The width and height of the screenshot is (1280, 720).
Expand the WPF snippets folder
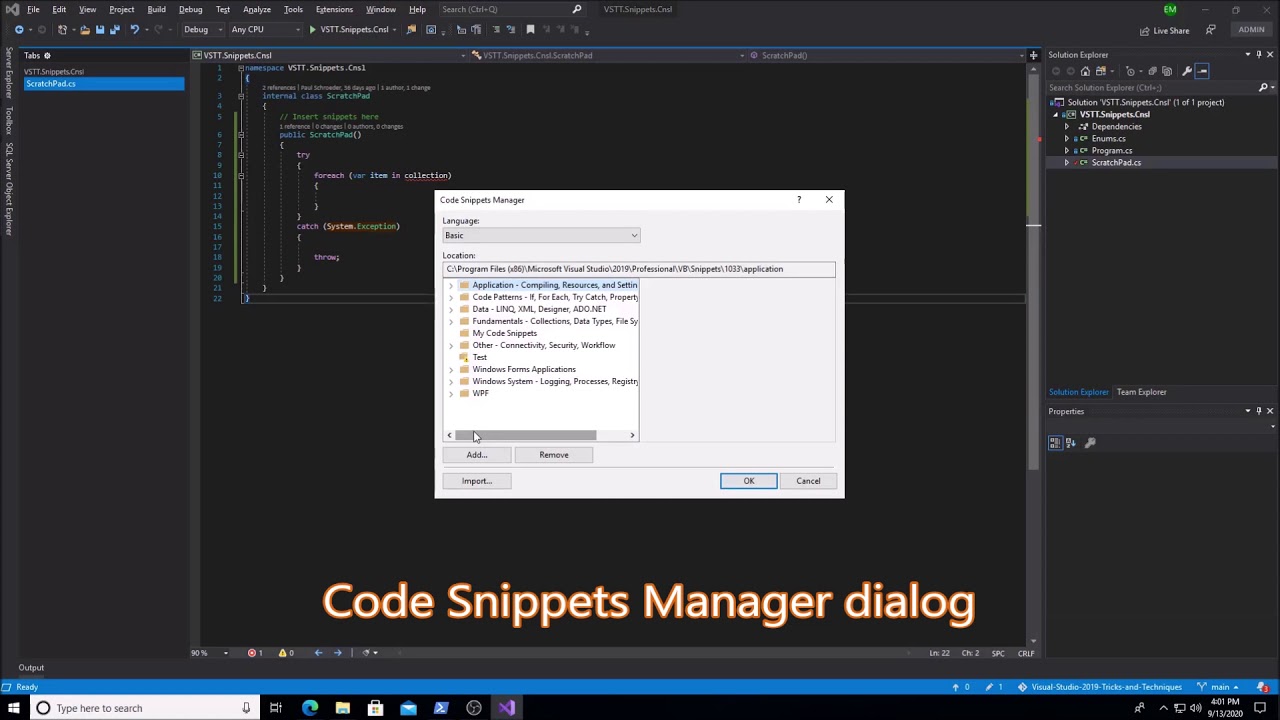(x=450, y=393)
